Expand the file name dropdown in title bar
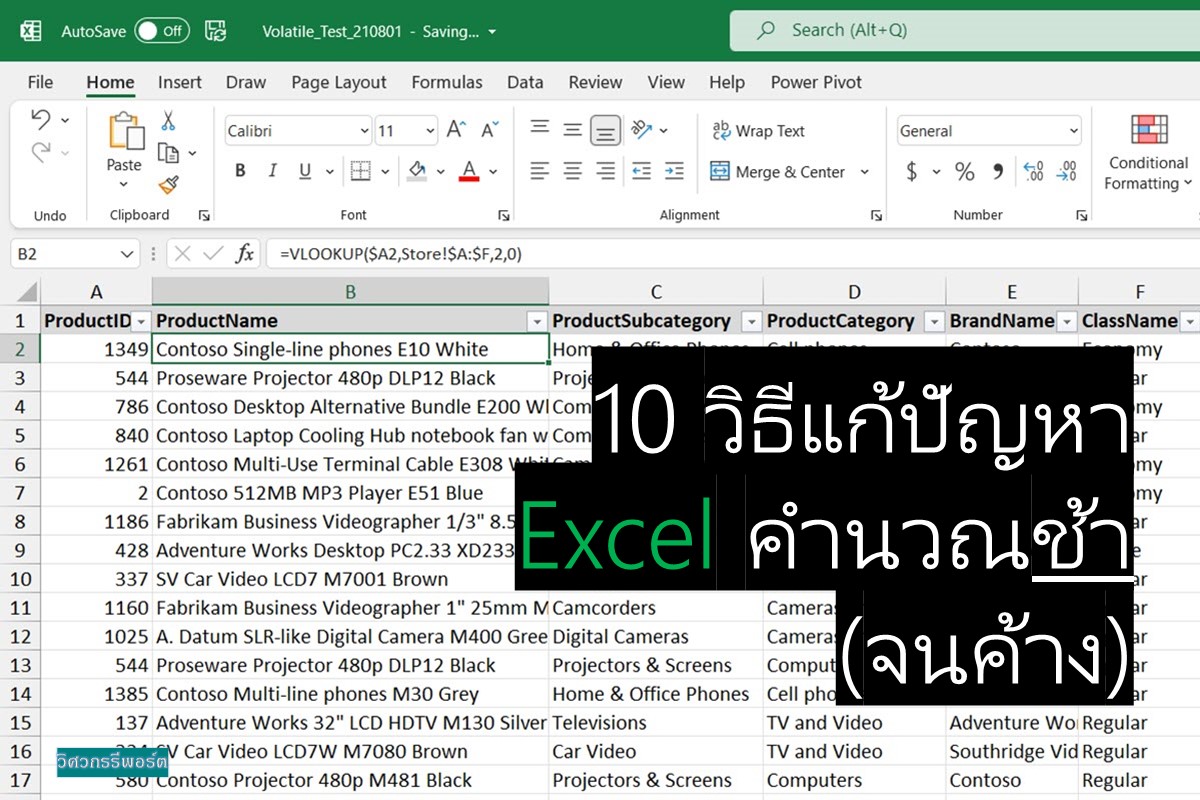 pyautogui.click(x=491, y=32)
